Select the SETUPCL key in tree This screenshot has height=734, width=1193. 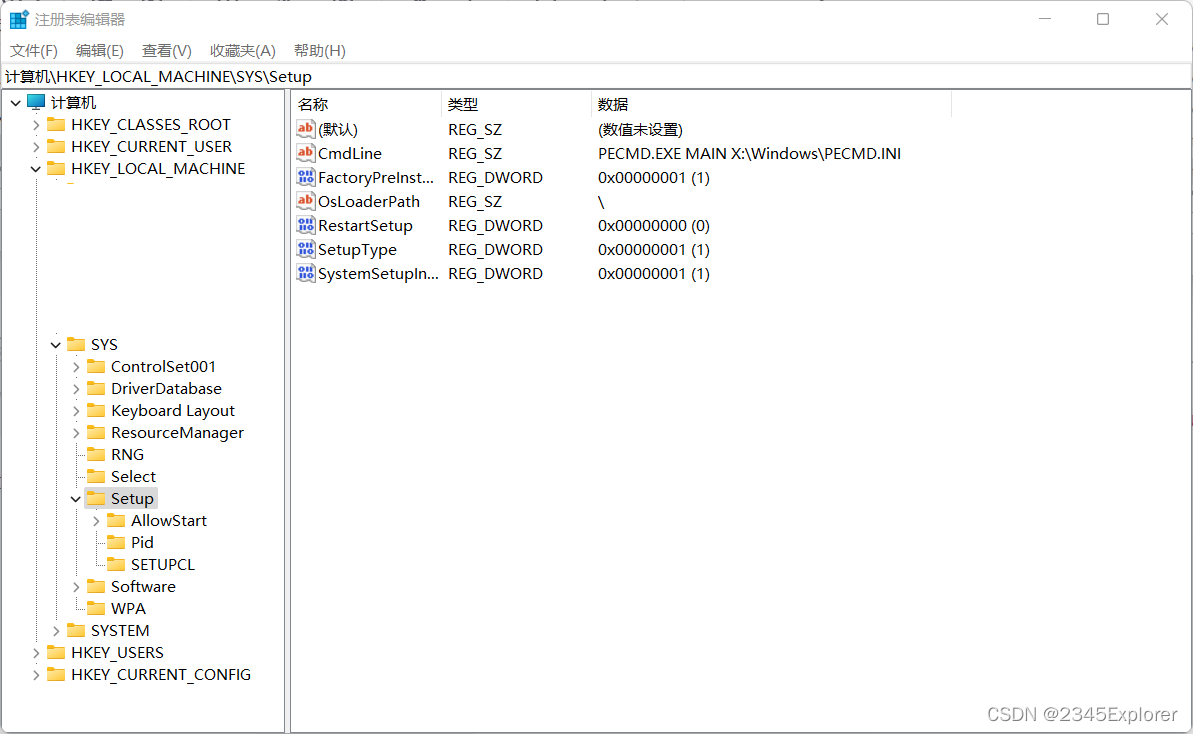point(162,564)
